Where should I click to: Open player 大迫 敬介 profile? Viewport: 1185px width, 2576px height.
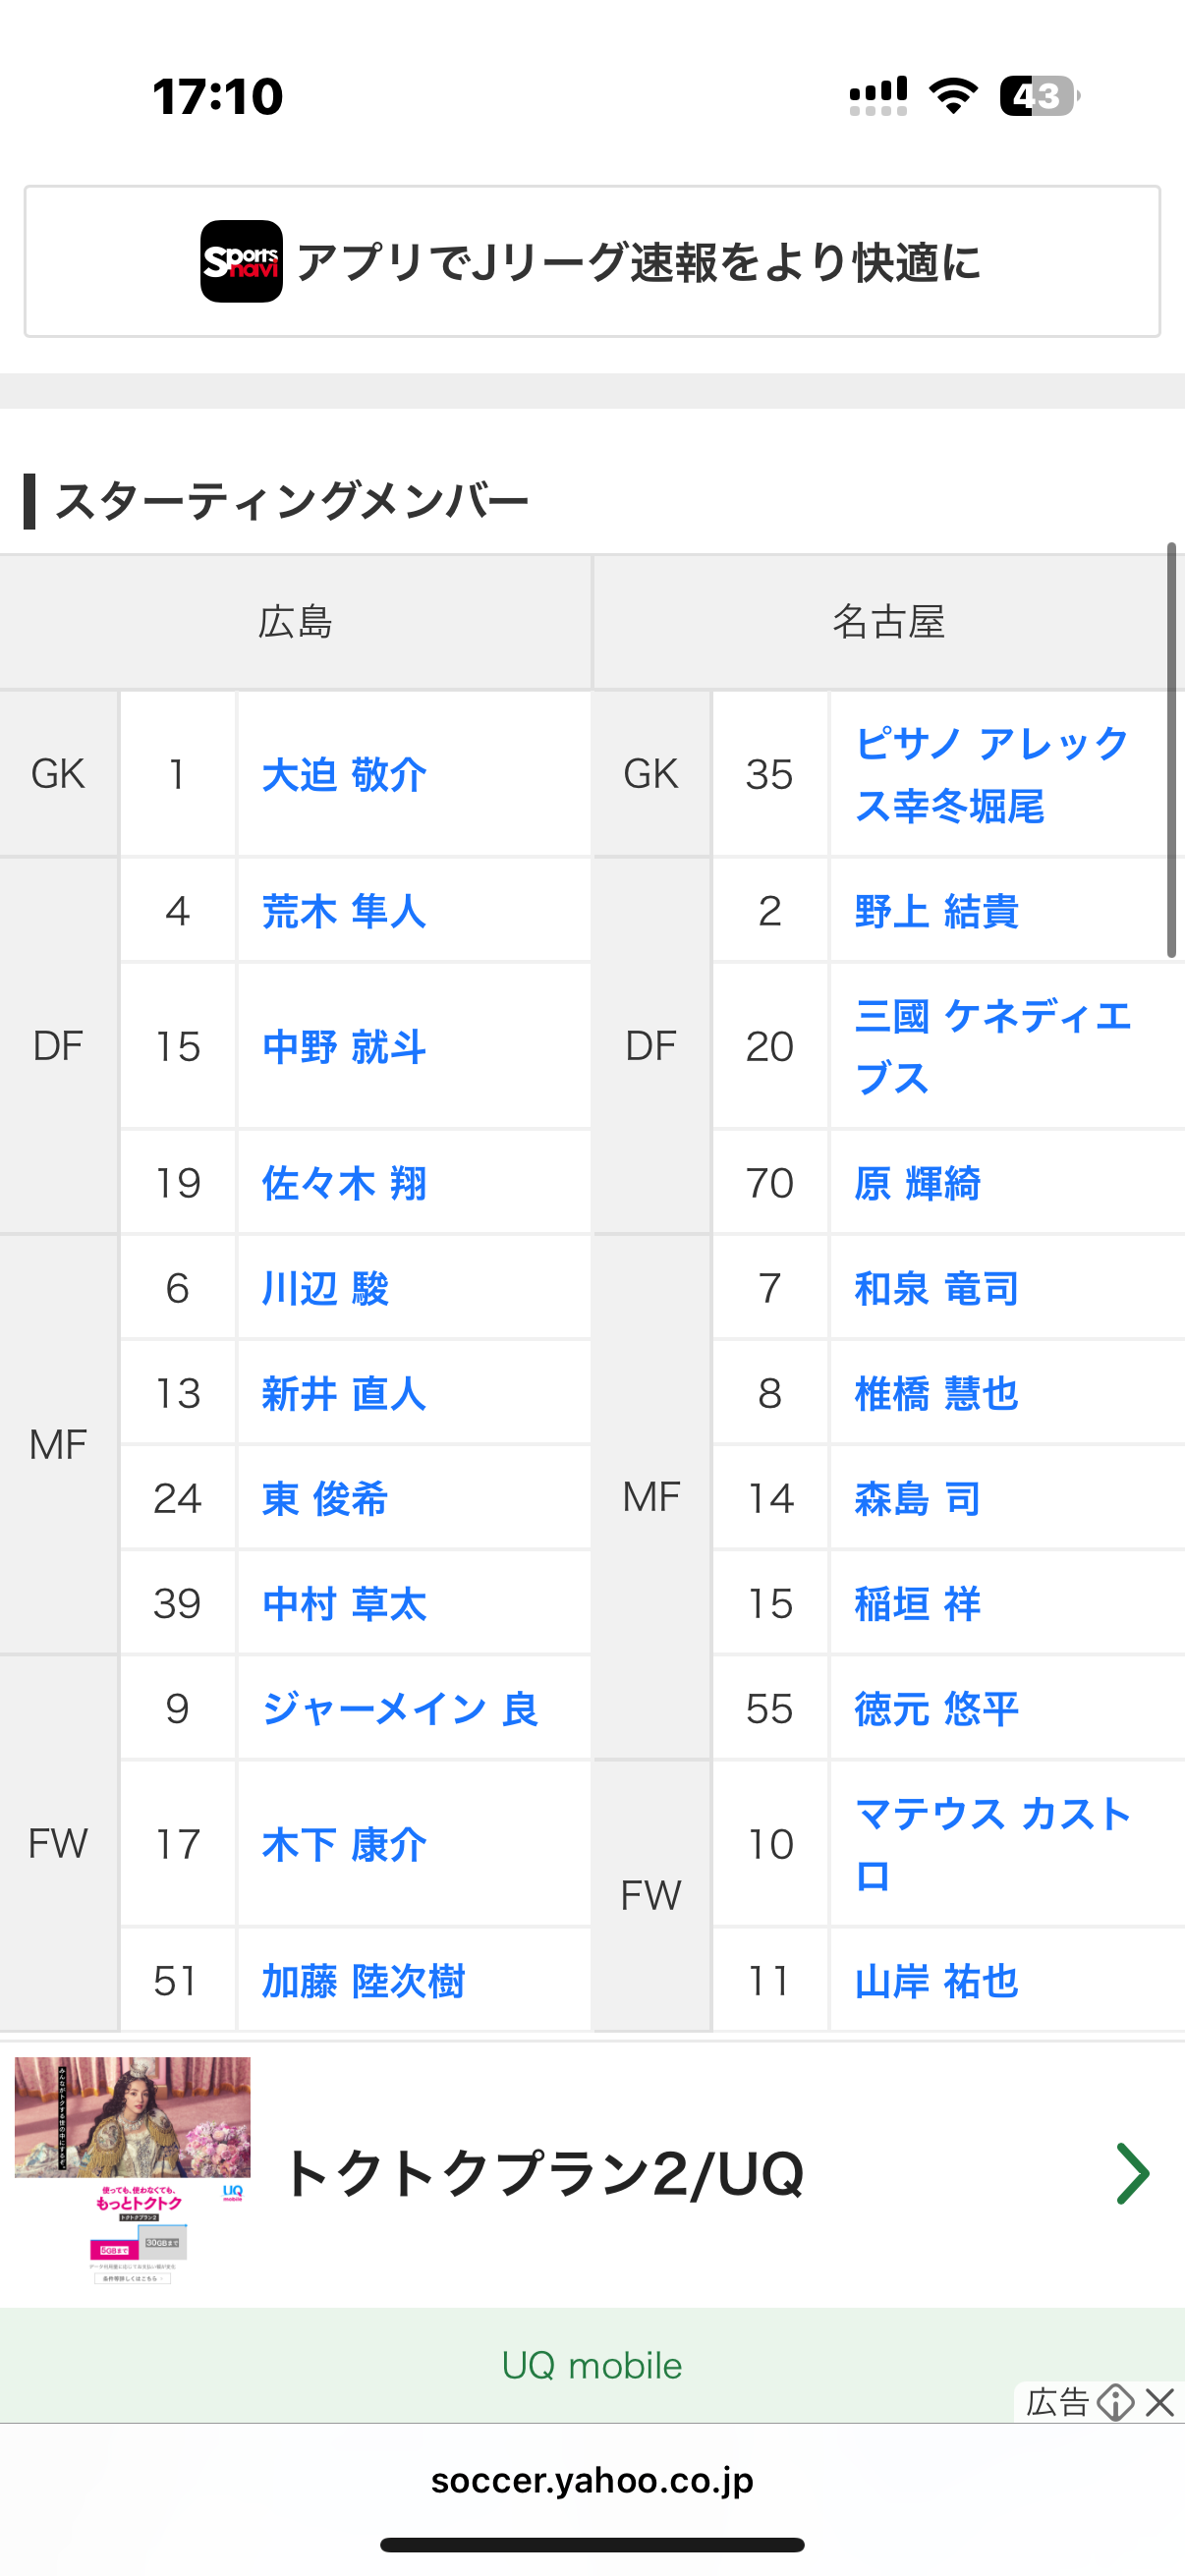click(344, 775)
